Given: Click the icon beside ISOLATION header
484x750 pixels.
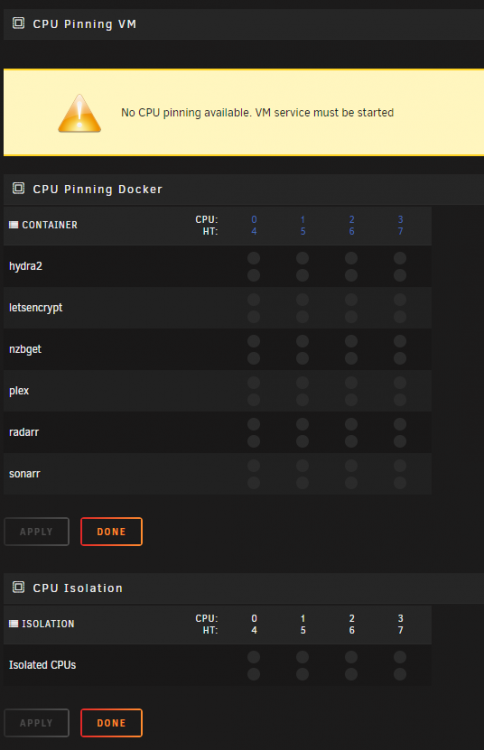Looking at the screenshot, I should click(x=13, y=624).
